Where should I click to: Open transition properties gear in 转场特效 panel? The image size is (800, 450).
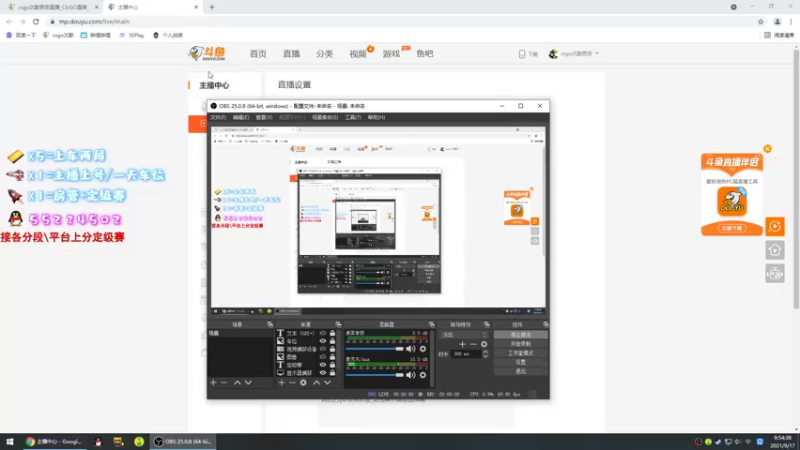point(484,344)
